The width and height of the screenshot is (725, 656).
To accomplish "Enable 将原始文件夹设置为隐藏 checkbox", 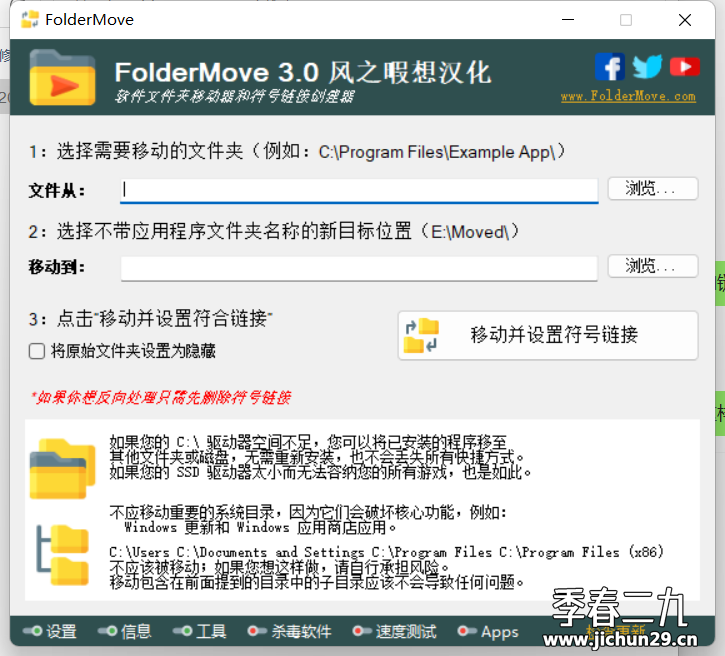I will pyautogui.click(x=37, y=351).
